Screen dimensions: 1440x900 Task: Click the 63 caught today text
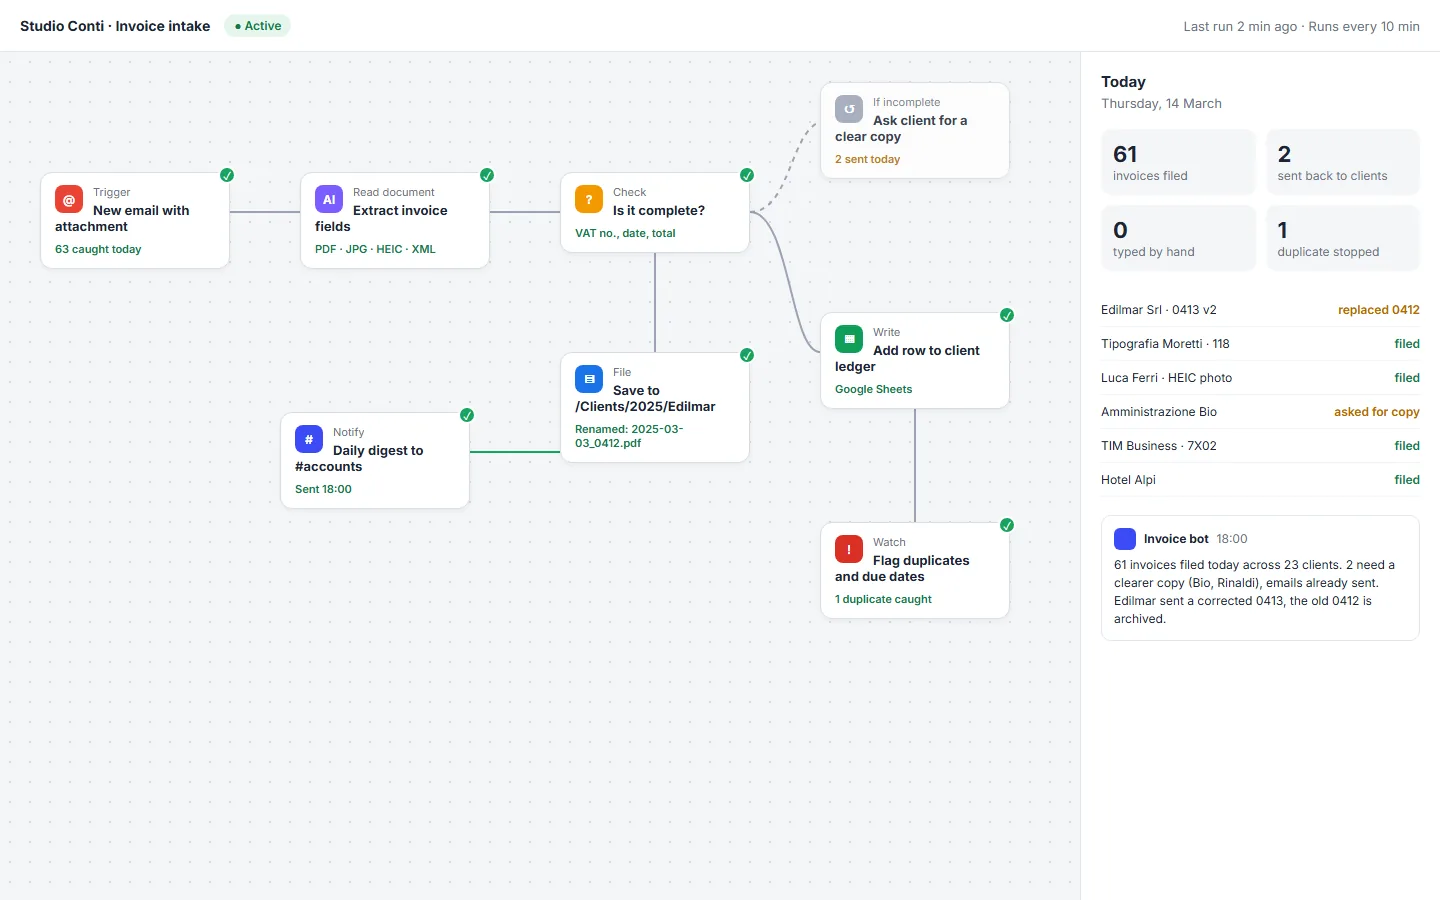tap(98, 249)
